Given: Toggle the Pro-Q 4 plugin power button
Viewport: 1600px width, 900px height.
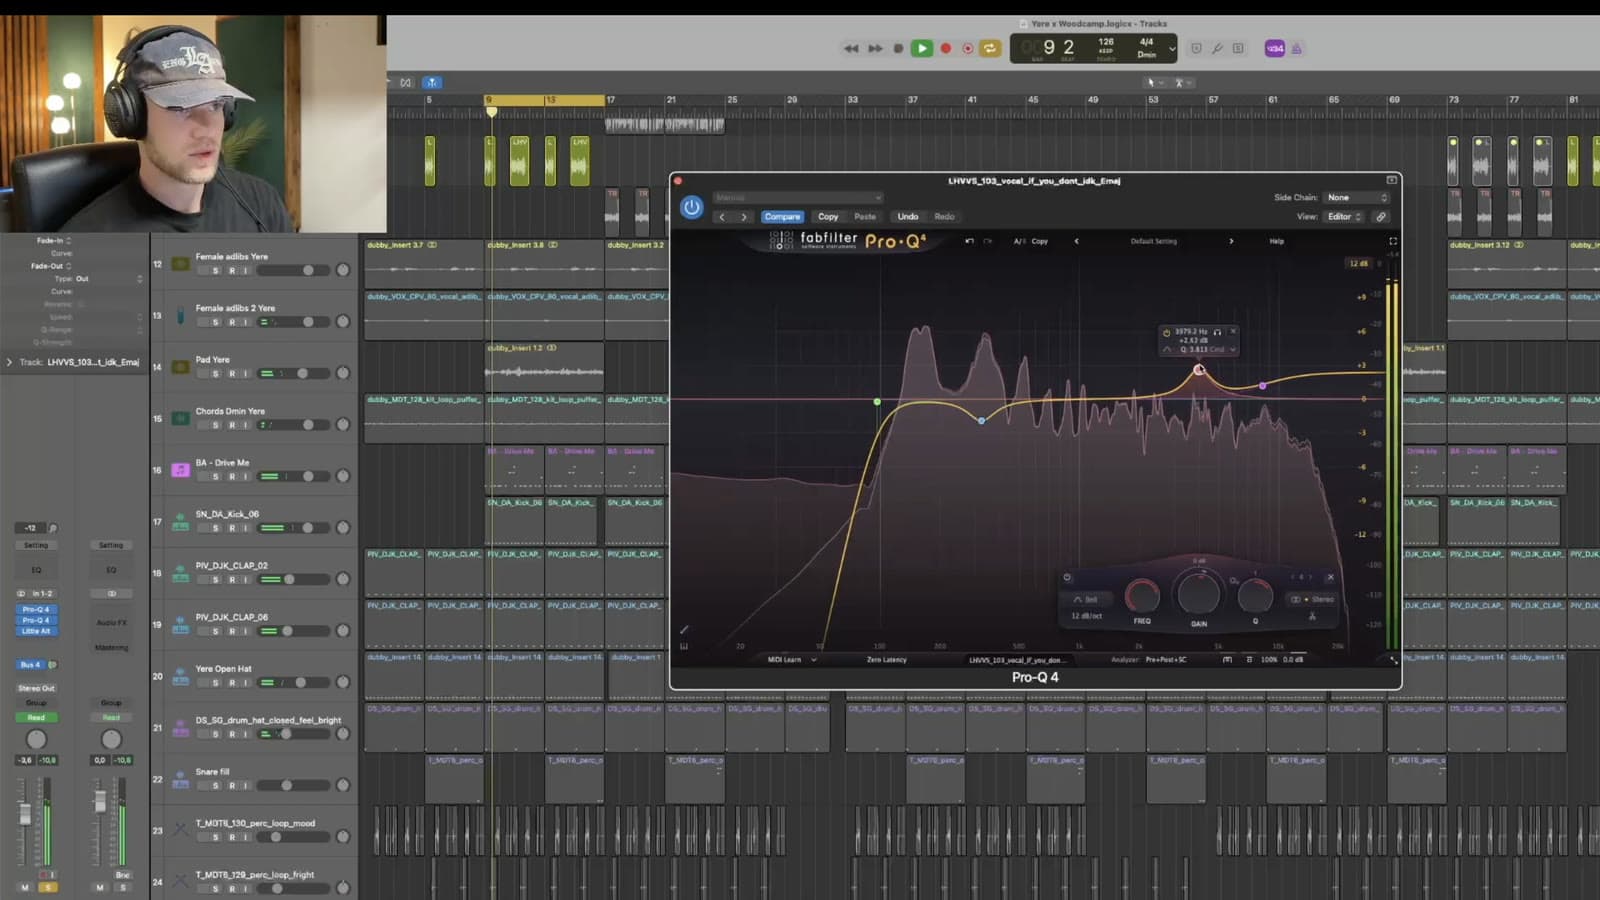Looking at the screenshot, I should click(691, 207).
